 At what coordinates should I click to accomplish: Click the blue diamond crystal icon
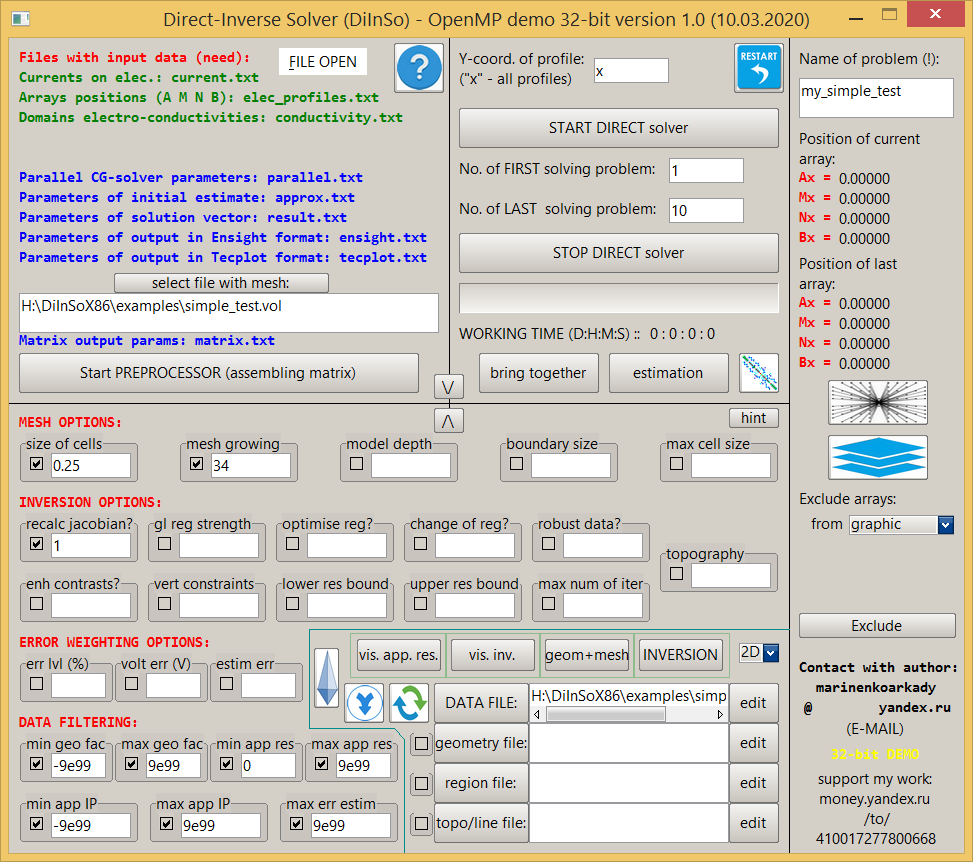click(327, 678)
